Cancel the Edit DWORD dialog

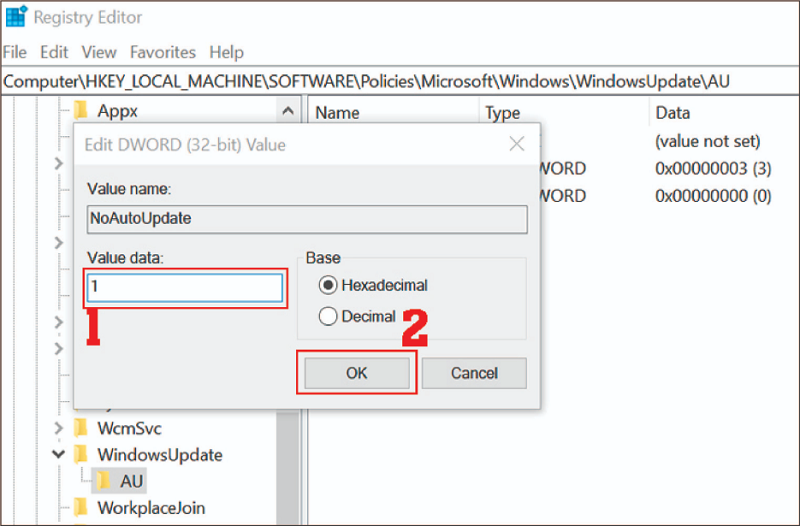click(x=474, y=373)
